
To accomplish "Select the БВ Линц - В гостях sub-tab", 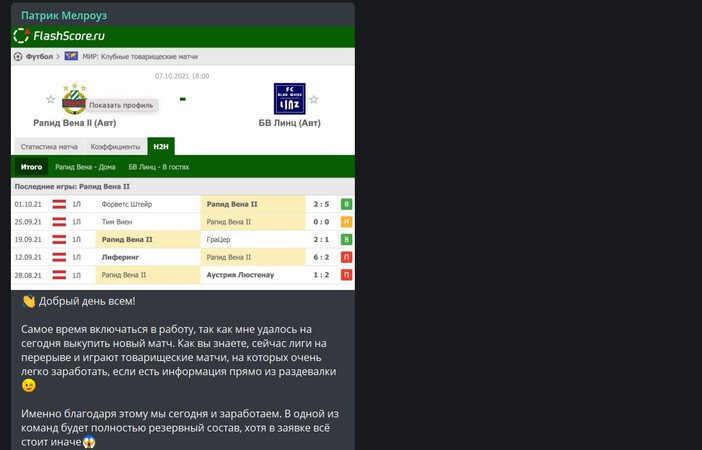I will coord(159,167).
